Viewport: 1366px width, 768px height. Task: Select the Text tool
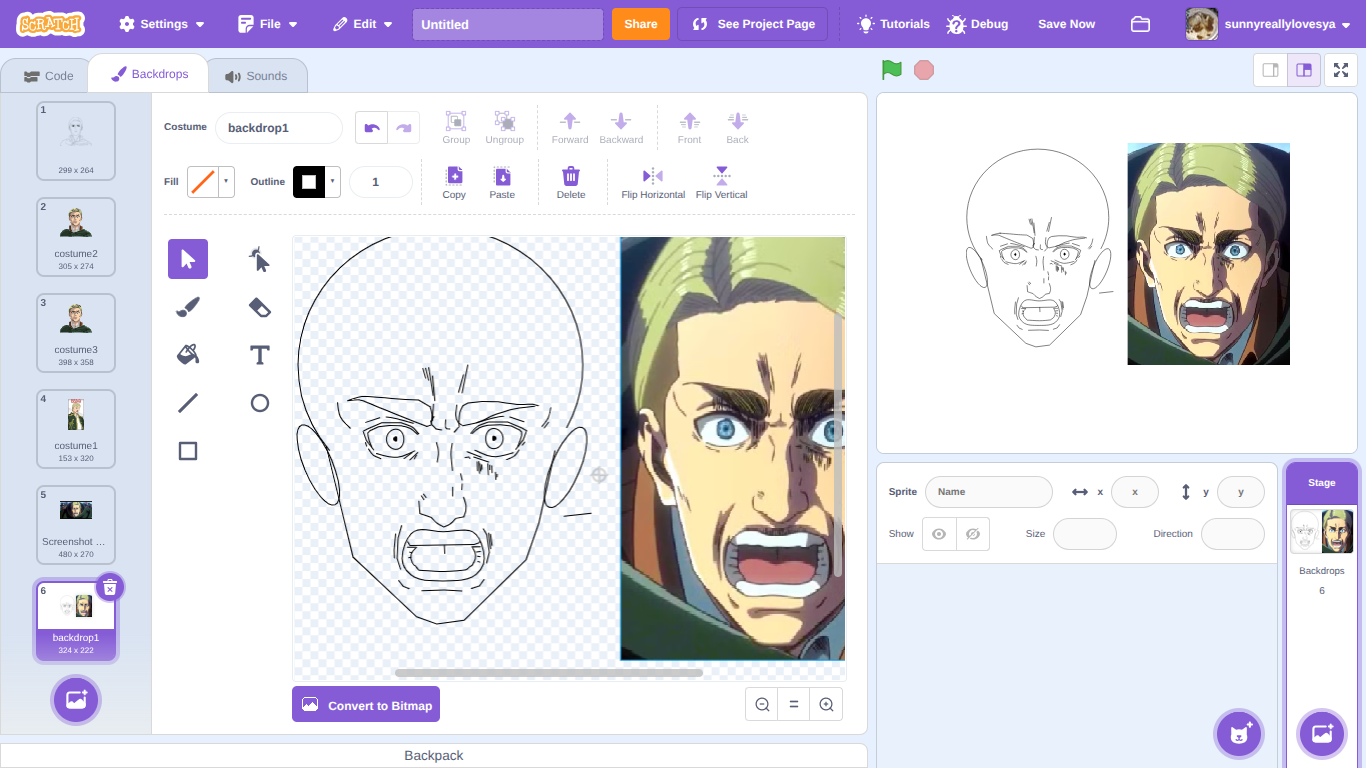(x=260, y=355)
